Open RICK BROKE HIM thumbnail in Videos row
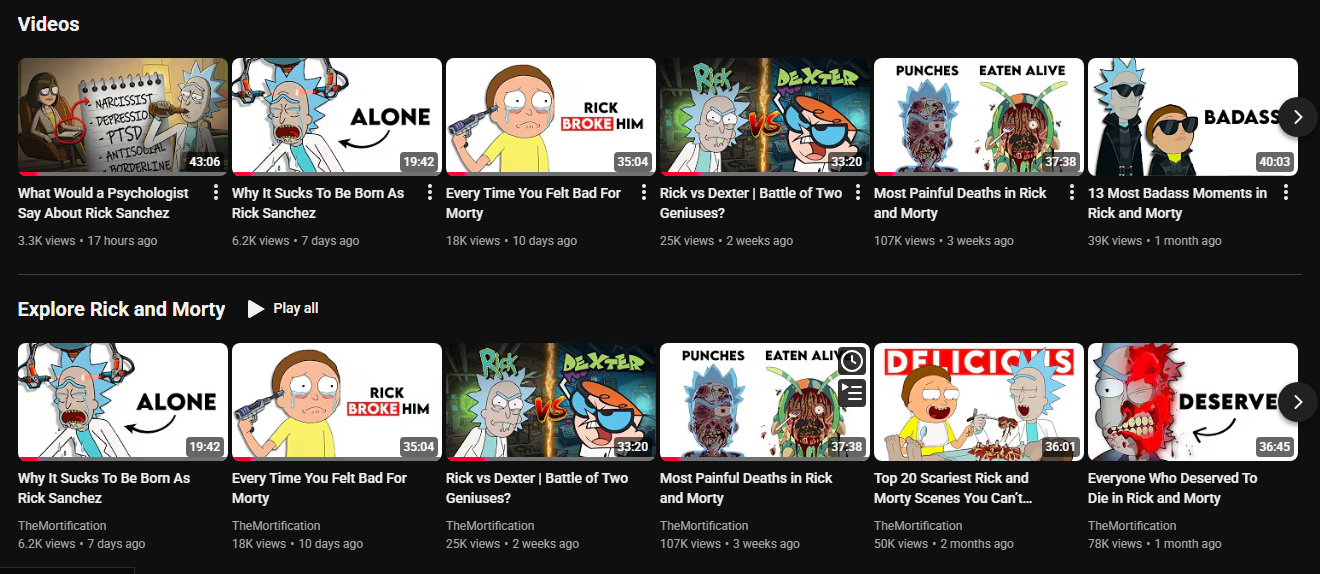 (x=551, y=117)
